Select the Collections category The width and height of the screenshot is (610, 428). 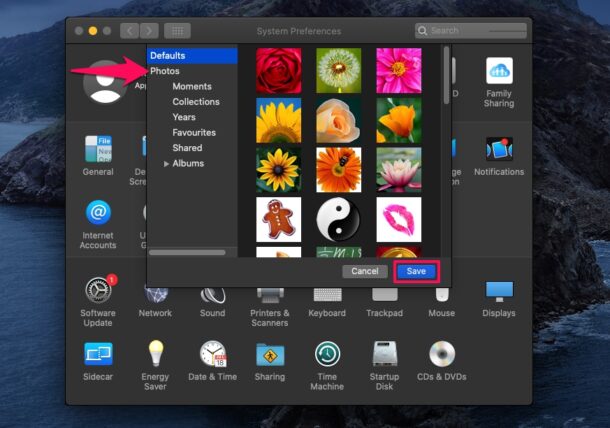click(192, 102)
